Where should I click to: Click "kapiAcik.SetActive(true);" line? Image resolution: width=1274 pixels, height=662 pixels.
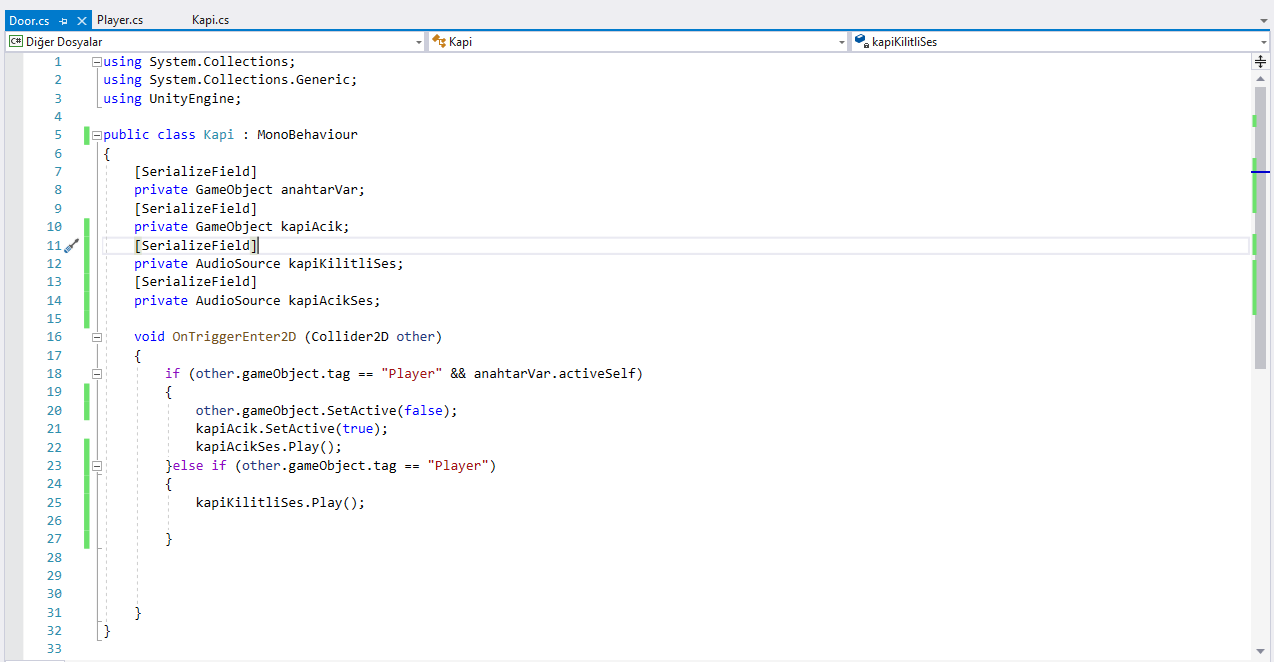292,429
